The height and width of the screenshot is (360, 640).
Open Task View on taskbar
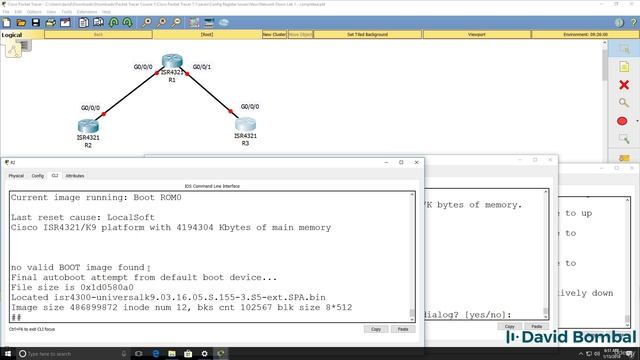pyautogui.click(x=139, y=353)
